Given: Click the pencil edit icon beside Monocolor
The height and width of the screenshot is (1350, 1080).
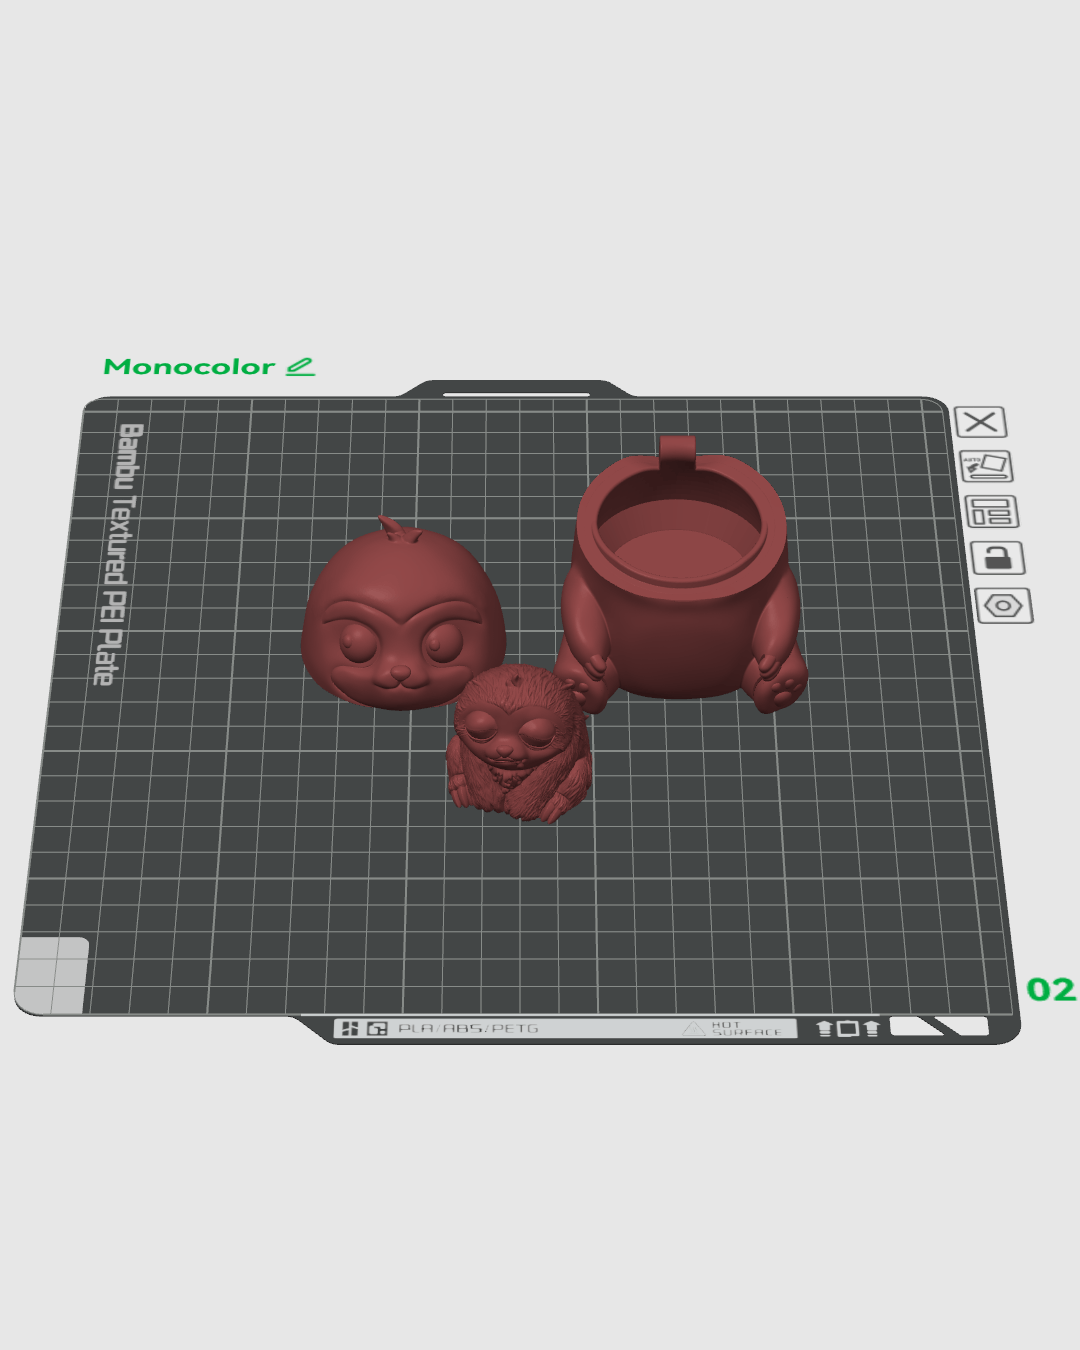Looking at the screenshot, I should click(300, 367).
